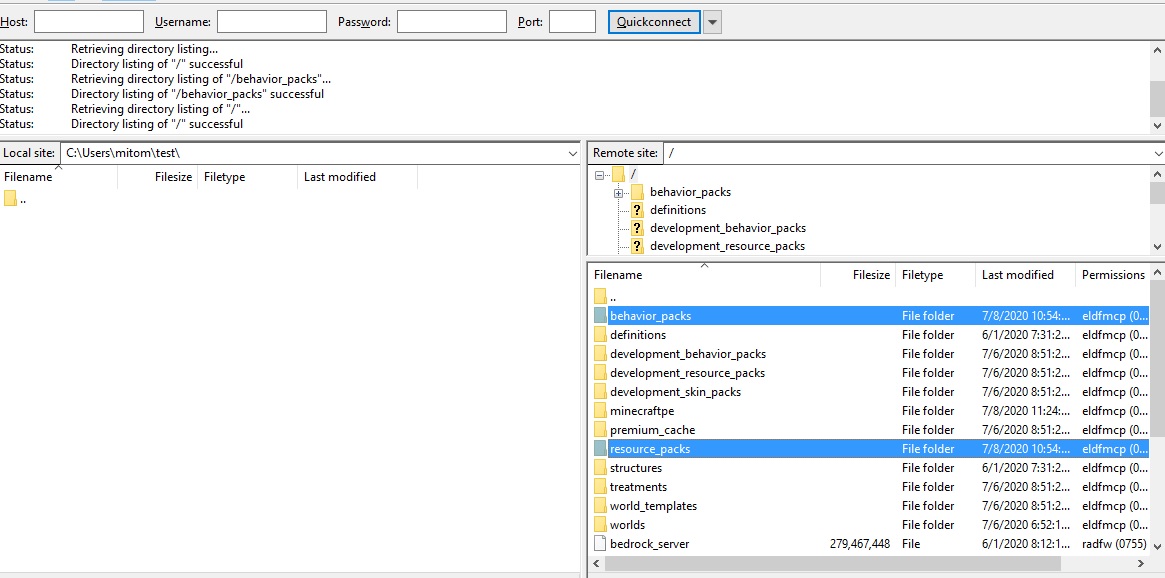1165x578 pixels.
Task: Focus the Port input field
Action: (x=572, y=22)
